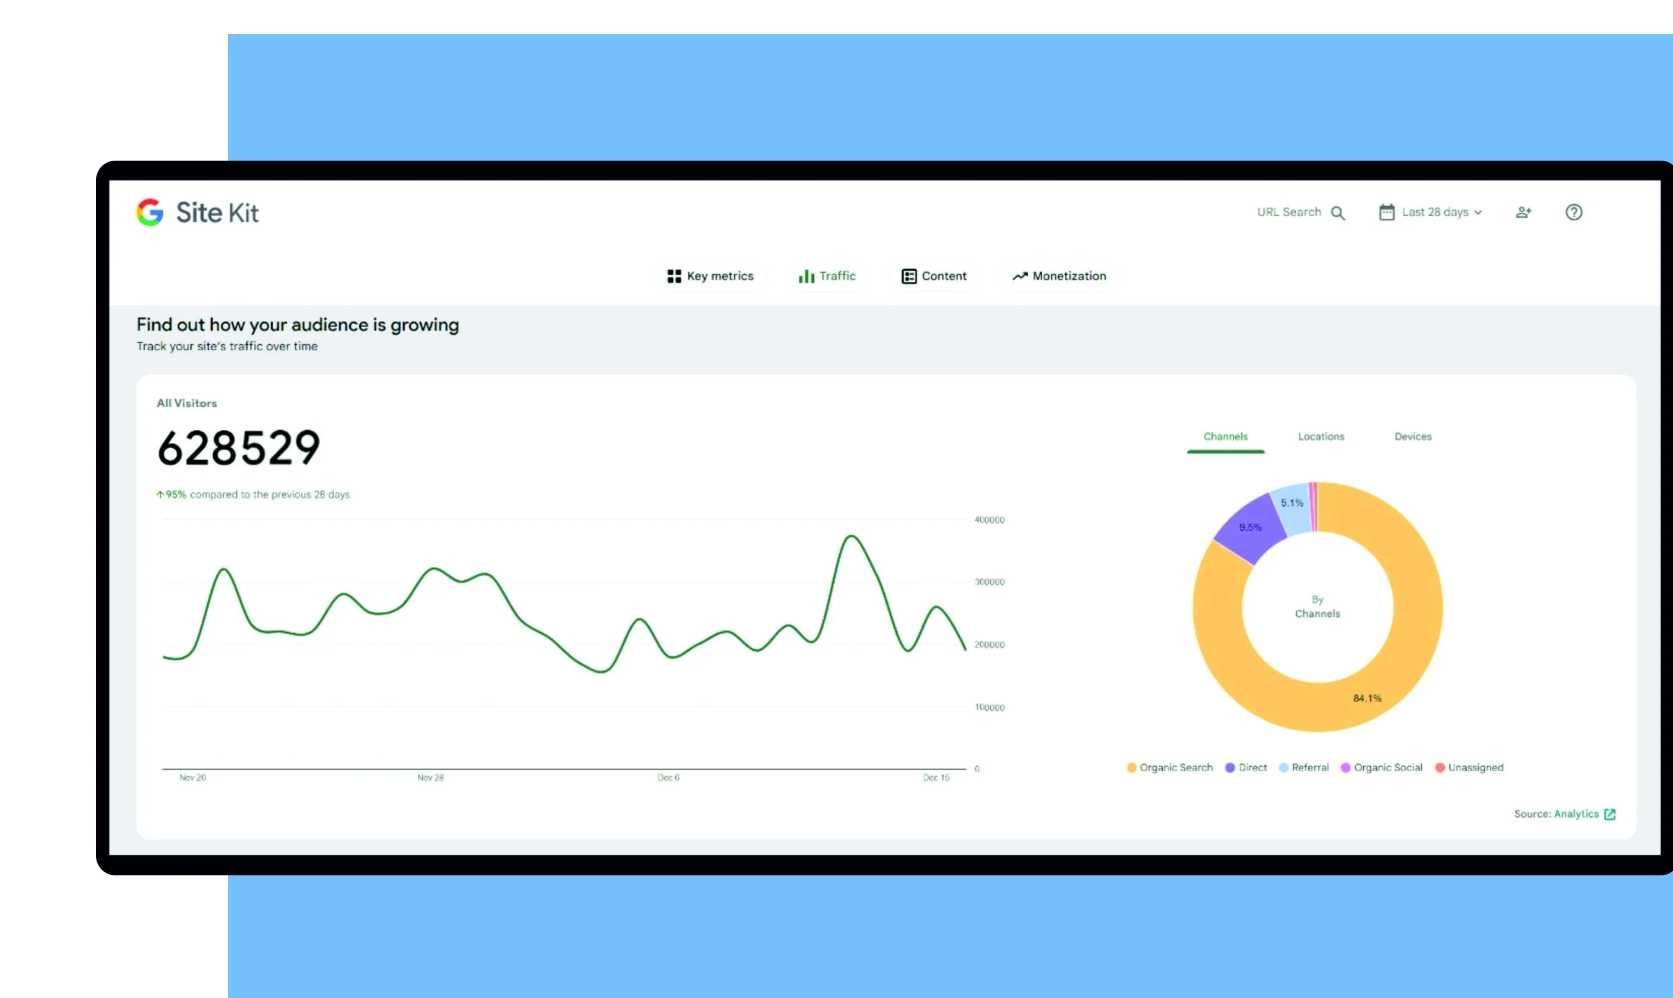Go to the Key metrics section

pos(710,276)
